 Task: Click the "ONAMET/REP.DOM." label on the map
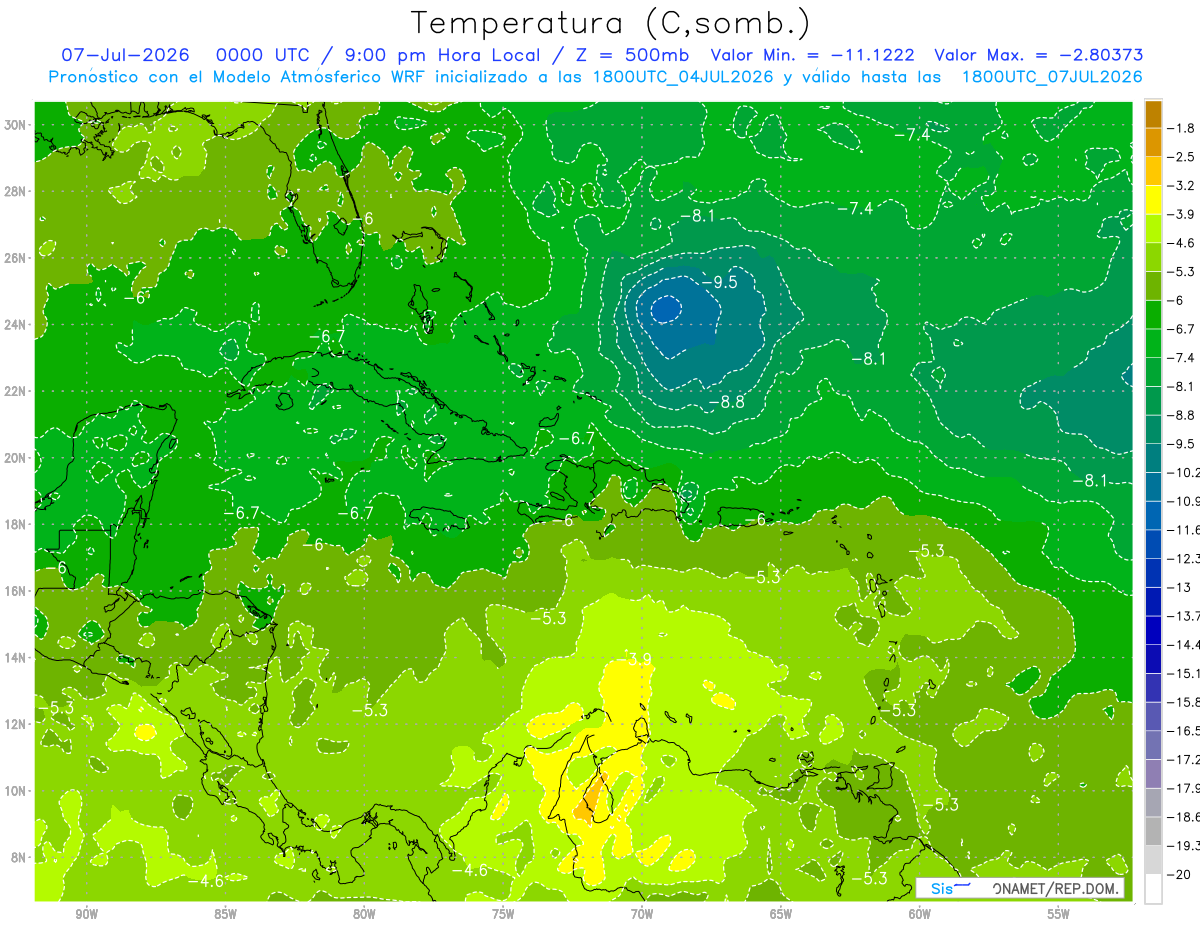coord(1056,889)
